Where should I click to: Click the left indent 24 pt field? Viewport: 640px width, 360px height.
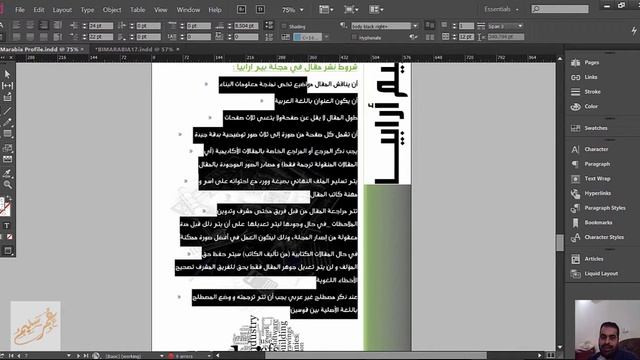point(101,26)
